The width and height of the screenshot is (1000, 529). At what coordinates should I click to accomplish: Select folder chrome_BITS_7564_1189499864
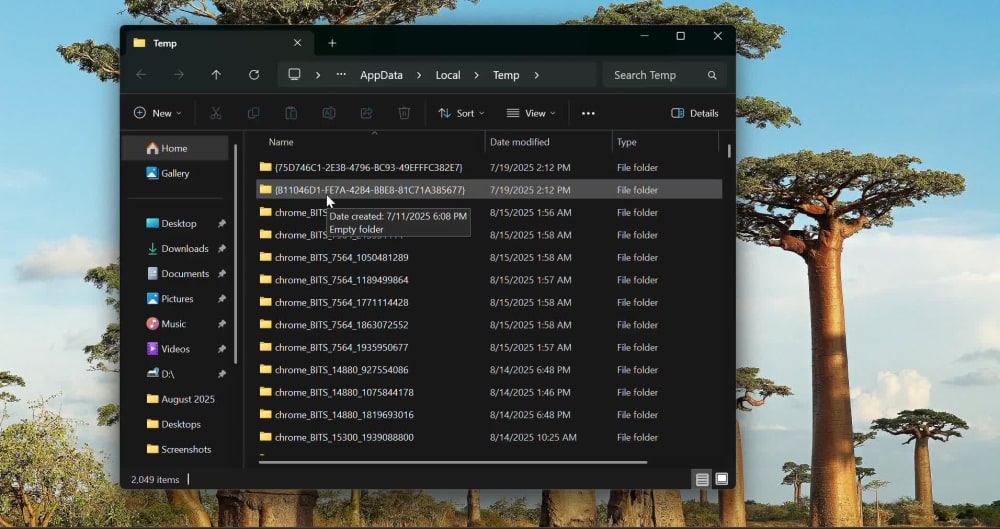tap(489, 279)
